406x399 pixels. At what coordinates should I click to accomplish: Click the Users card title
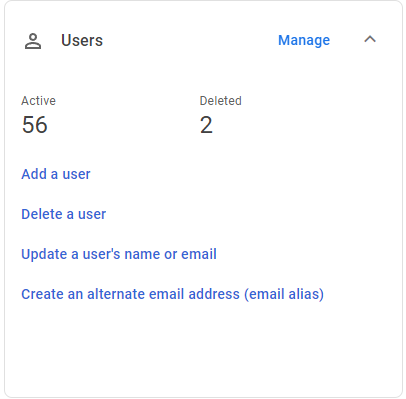(x=82, y=40)
